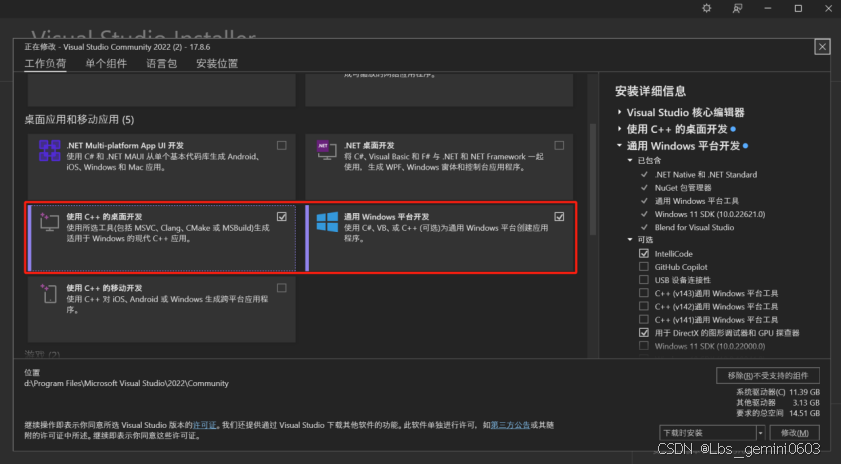Switch to the 安装位置 tab
This screenshot has width=842, height=465.
pos(217,63)
